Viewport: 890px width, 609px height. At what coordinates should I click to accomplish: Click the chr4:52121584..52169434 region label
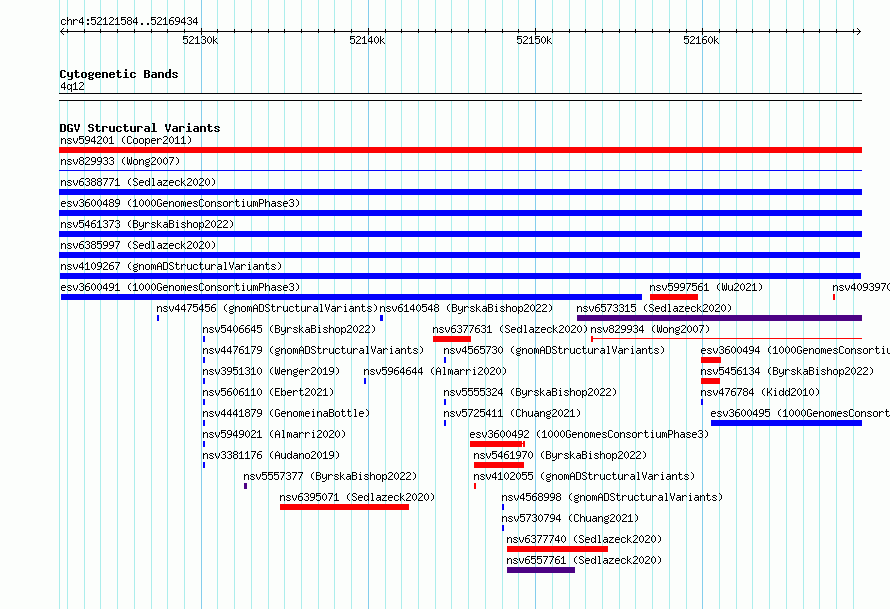click(x=129, y=22)
